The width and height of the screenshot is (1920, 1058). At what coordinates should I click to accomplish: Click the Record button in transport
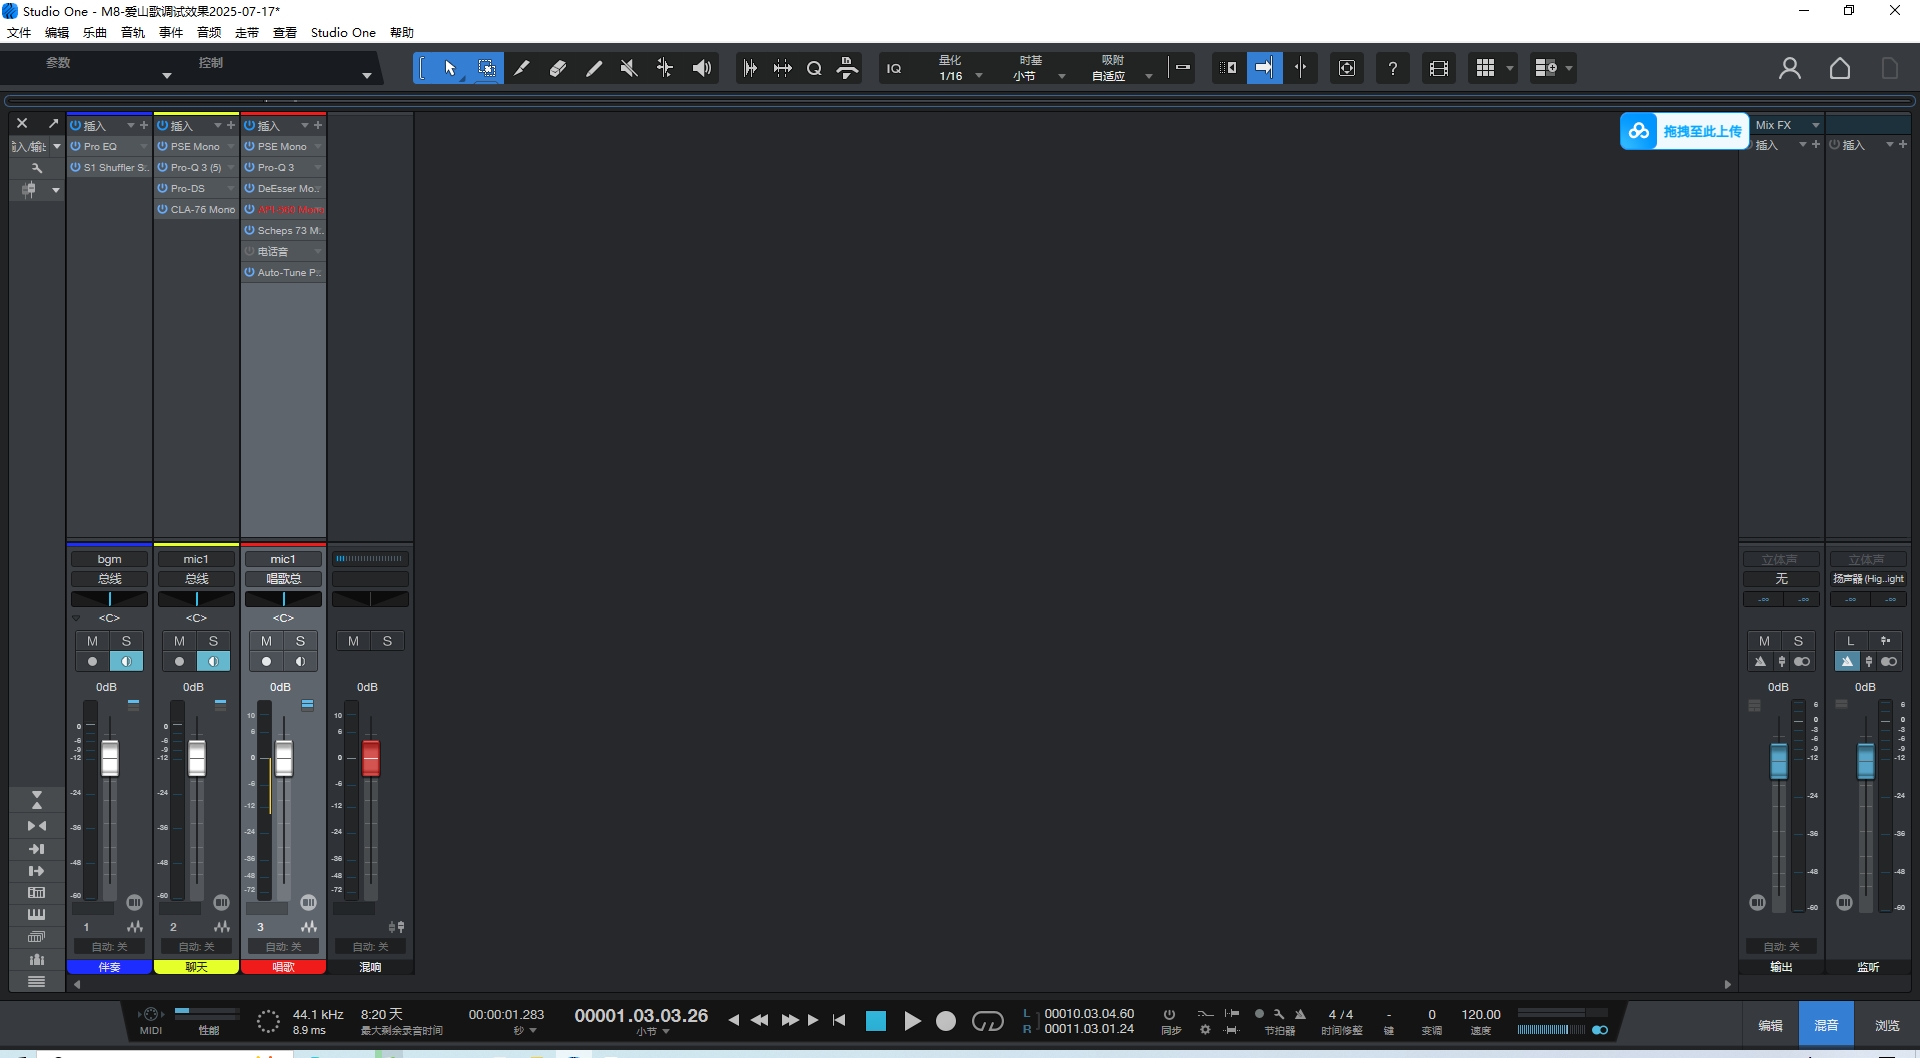(x=946, y=1021)
